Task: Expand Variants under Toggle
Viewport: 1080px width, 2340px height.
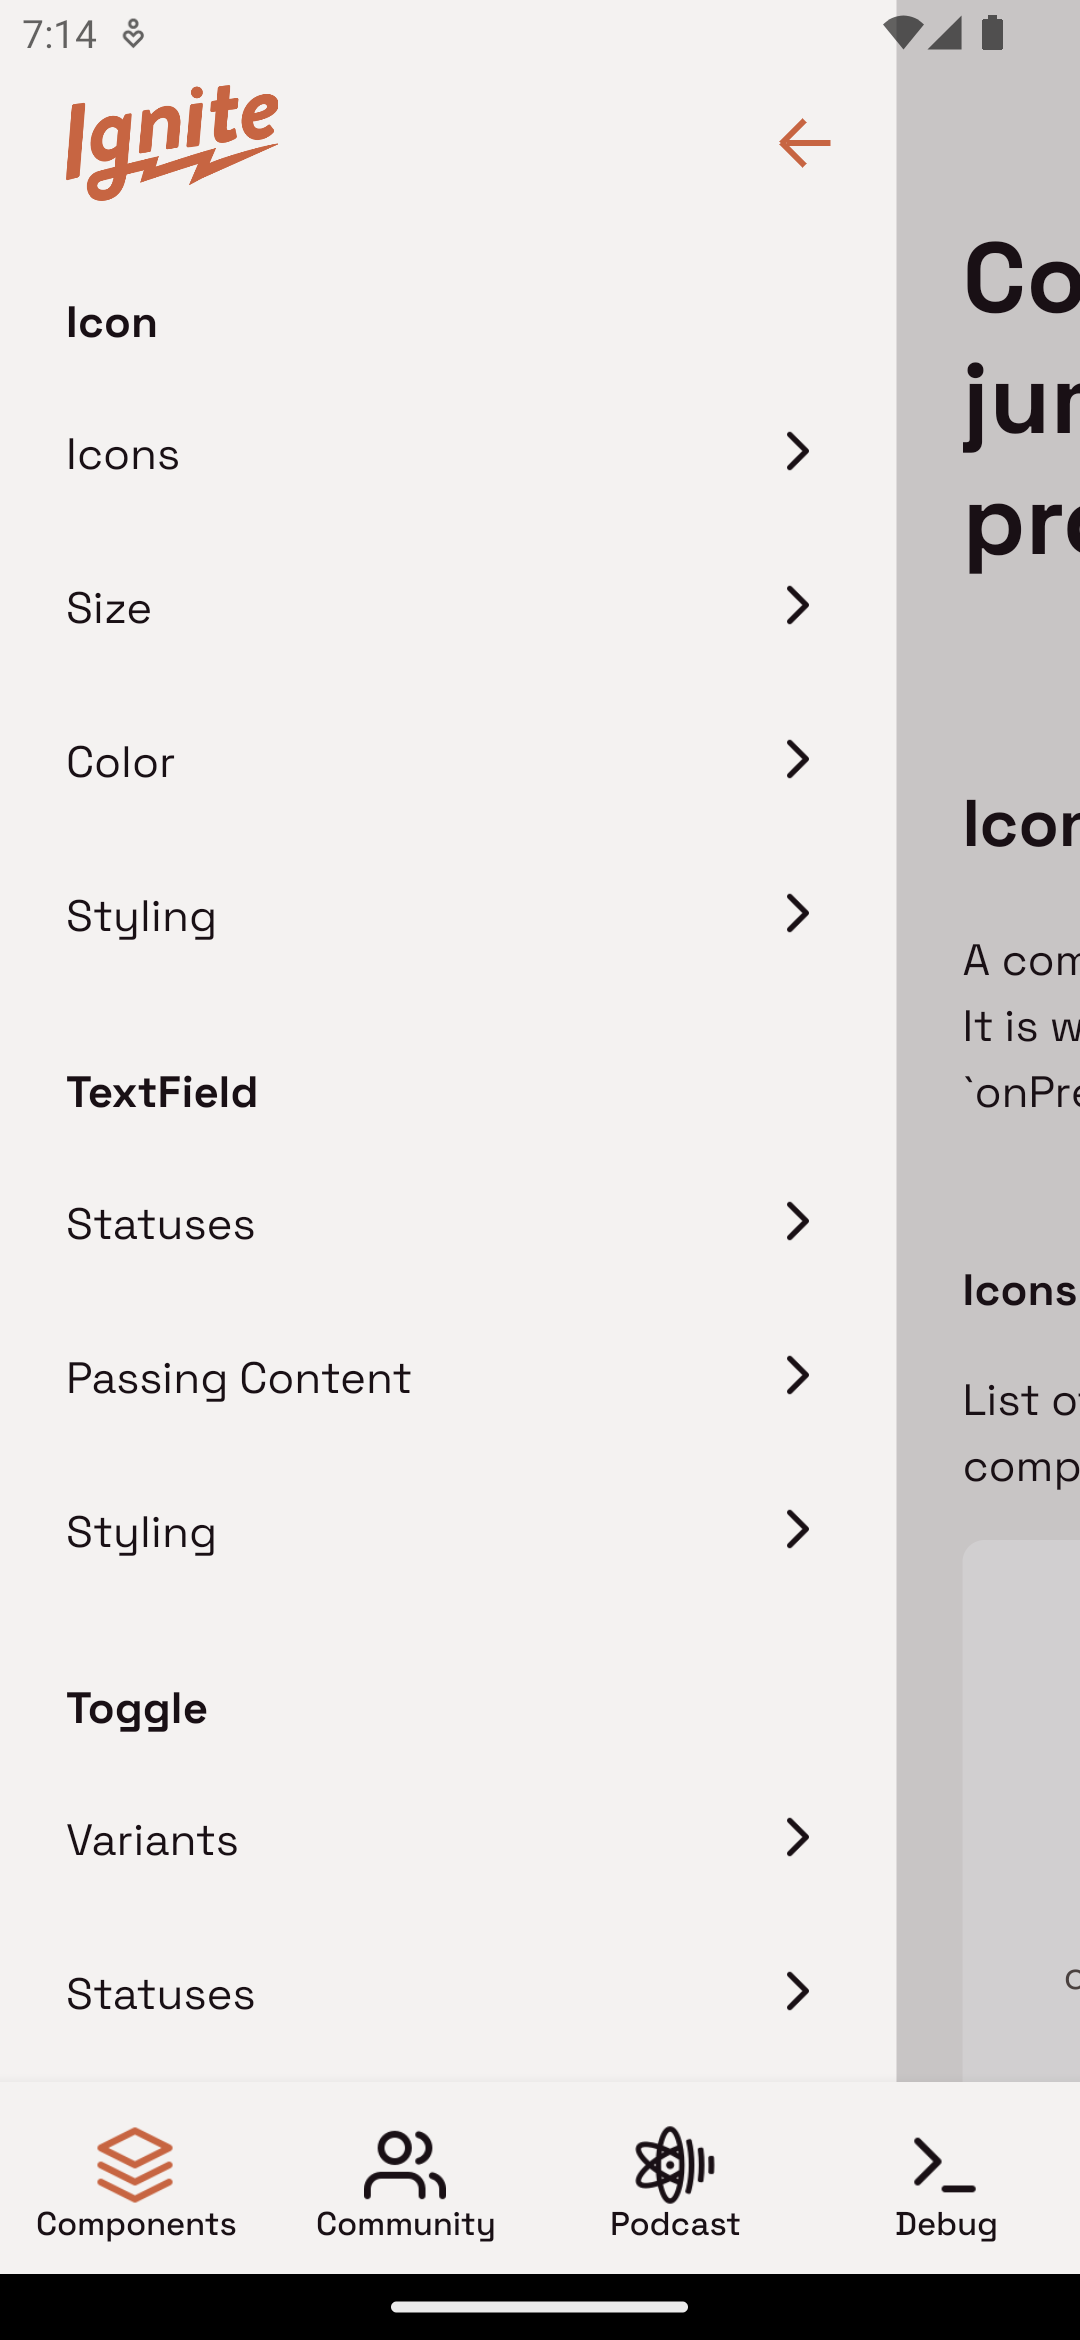Action: tap(797, 1837)
